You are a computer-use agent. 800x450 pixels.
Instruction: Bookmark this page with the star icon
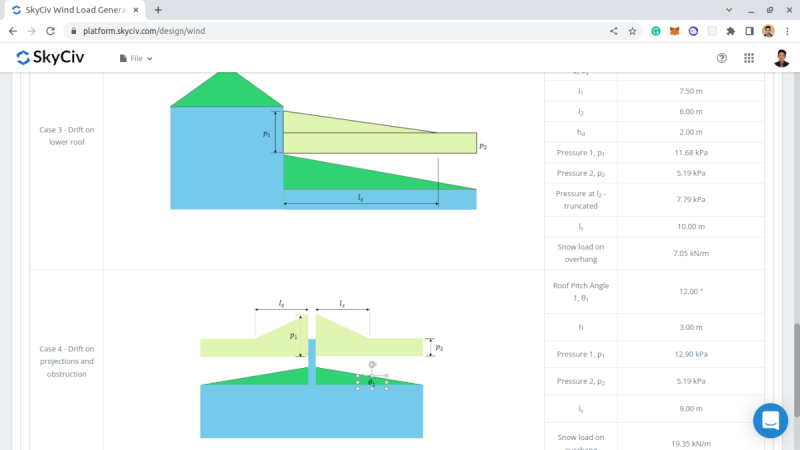(632, 31)
